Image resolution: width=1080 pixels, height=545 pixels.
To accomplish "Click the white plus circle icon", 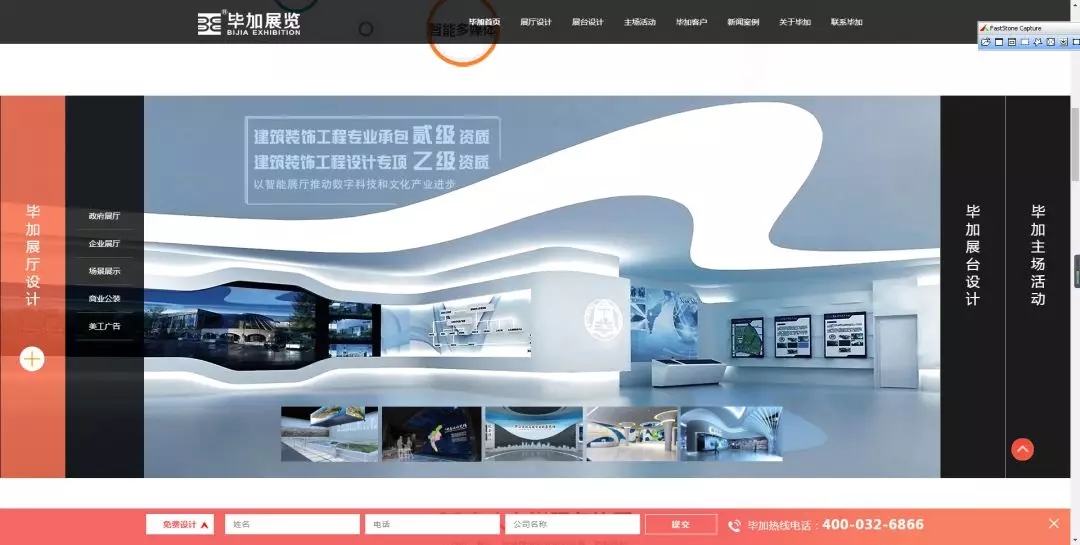I will (x=32, y=359).
